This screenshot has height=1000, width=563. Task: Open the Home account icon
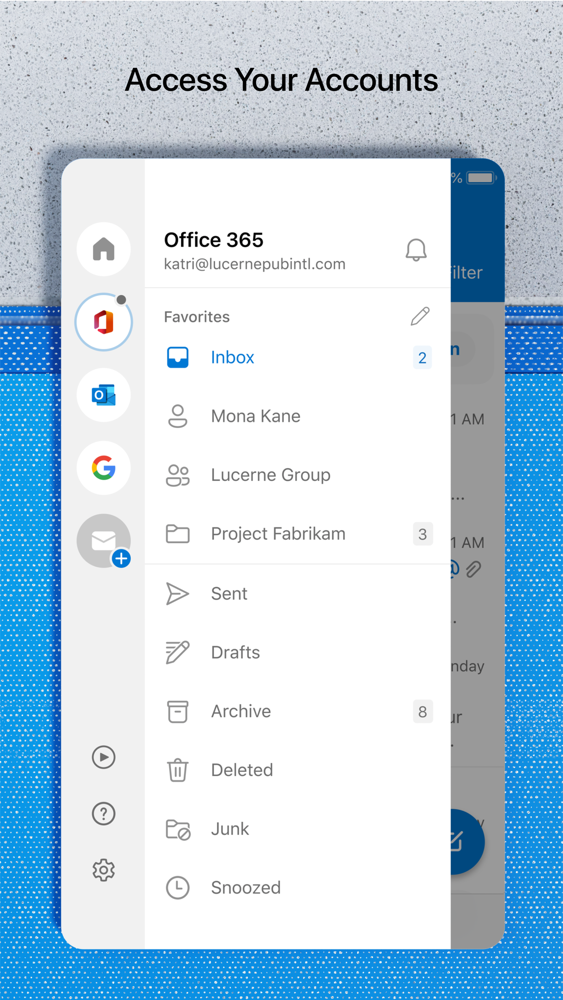tap(103, 249)
